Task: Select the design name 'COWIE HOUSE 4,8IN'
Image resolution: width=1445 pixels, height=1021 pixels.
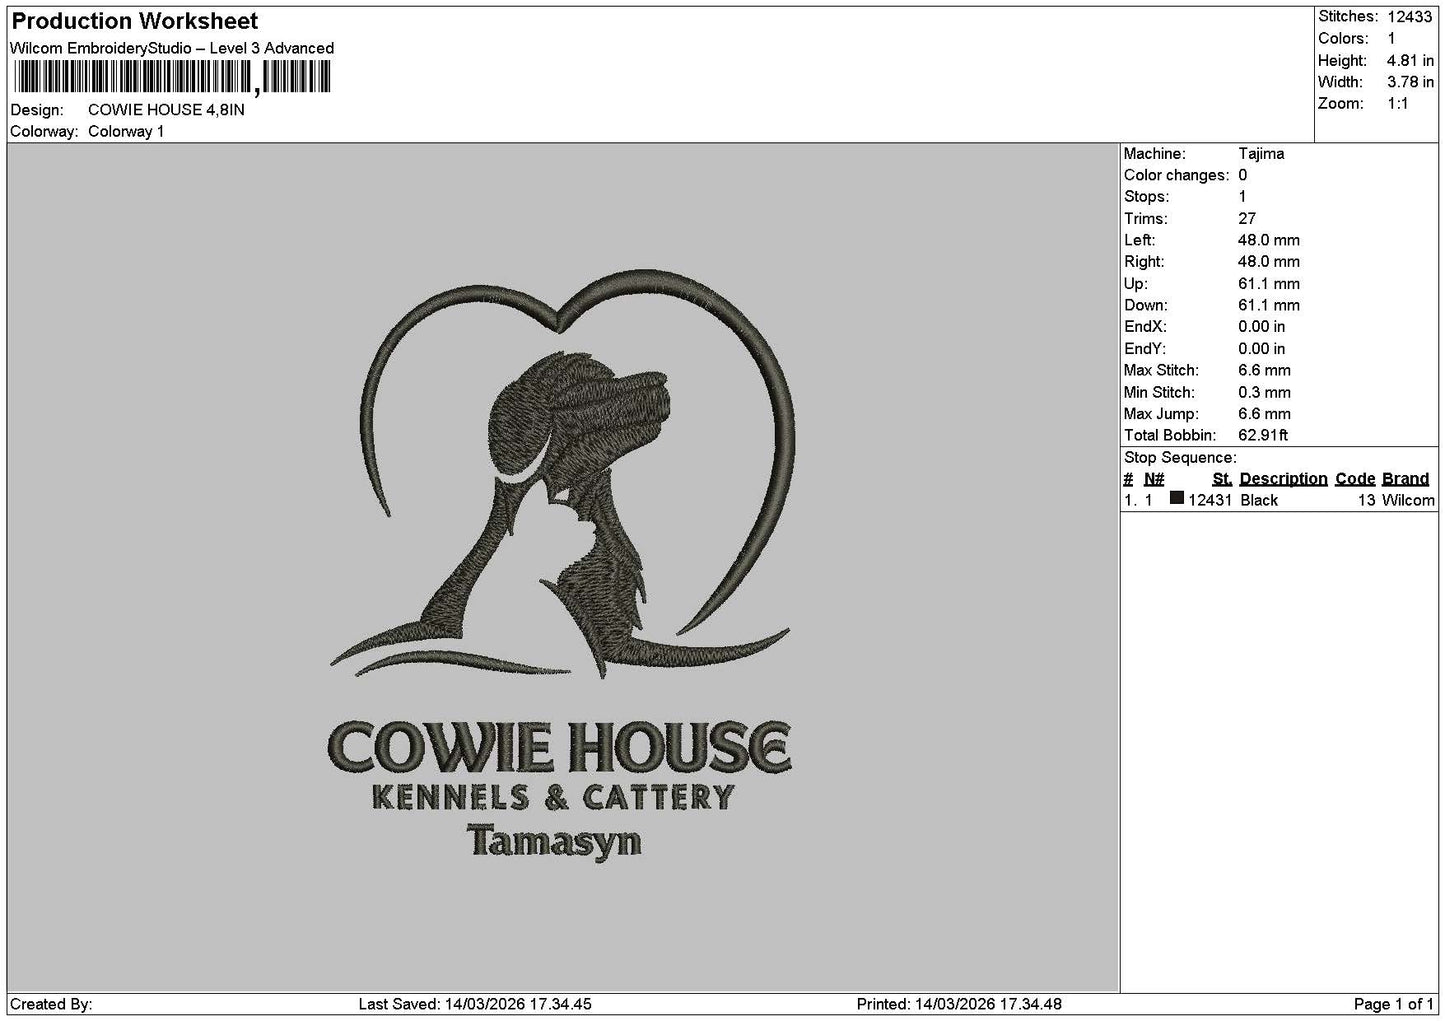Action: pos(166,110)
